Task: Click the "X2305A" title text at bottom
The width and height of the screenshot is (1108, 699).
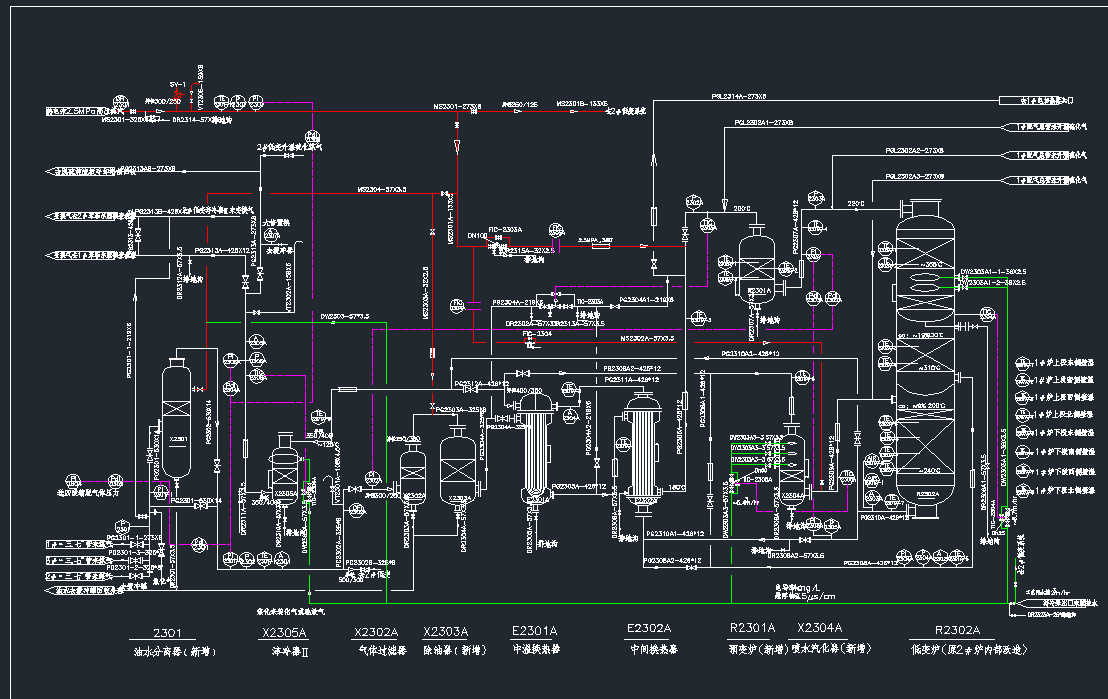Action: click(x=284, y=633)
